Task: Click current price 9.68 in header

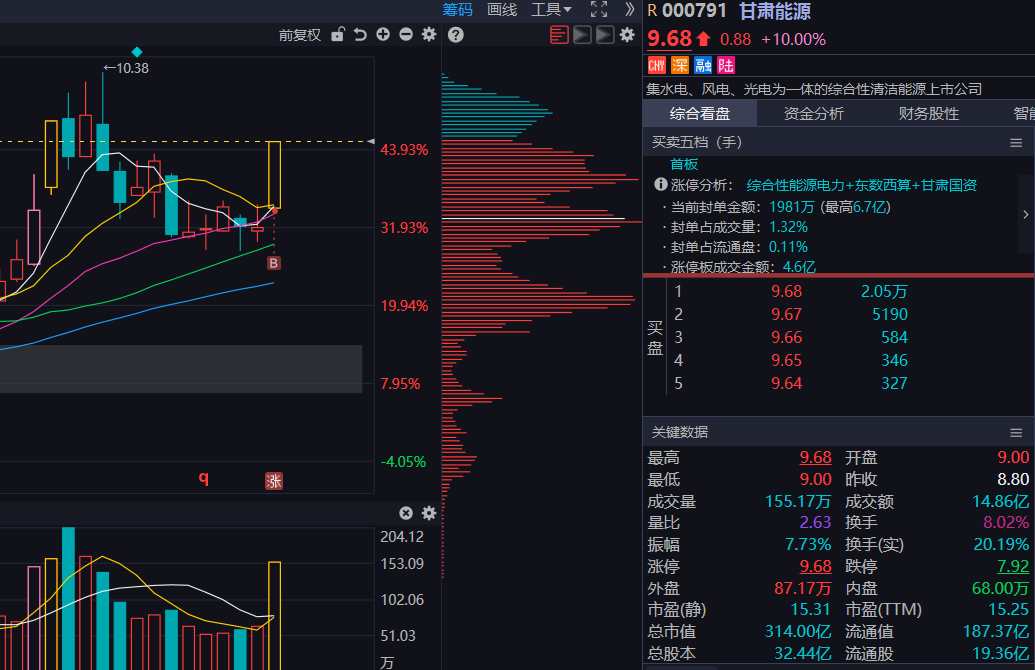Action: point(669,39)
